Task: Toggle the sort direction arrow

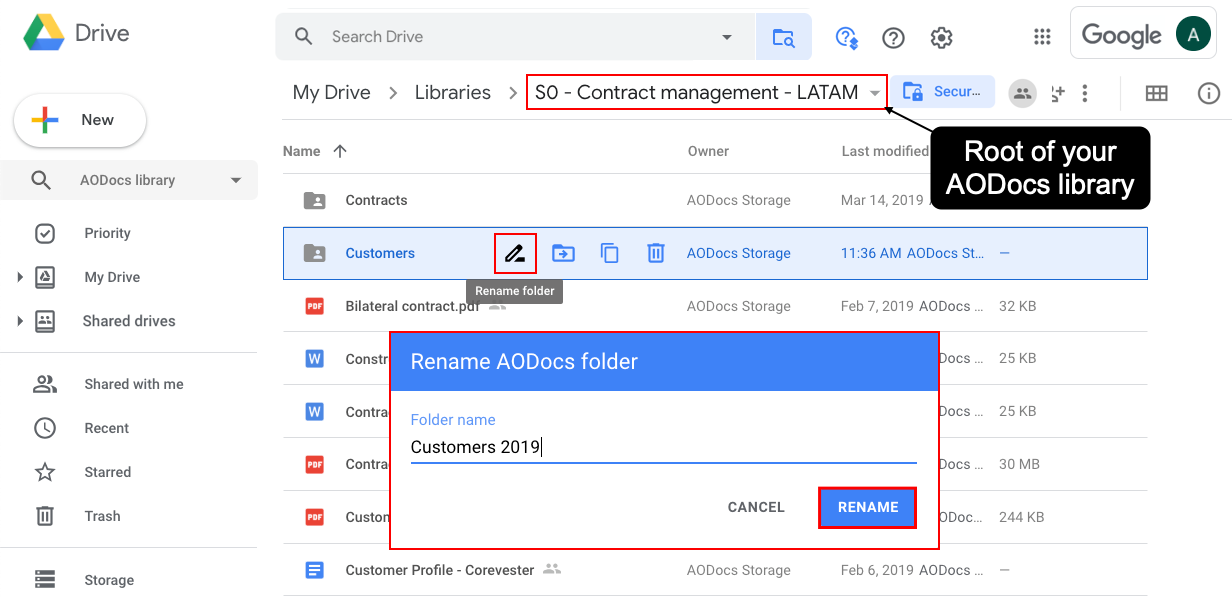Action: pyautogui.click(x=340, y=151)
